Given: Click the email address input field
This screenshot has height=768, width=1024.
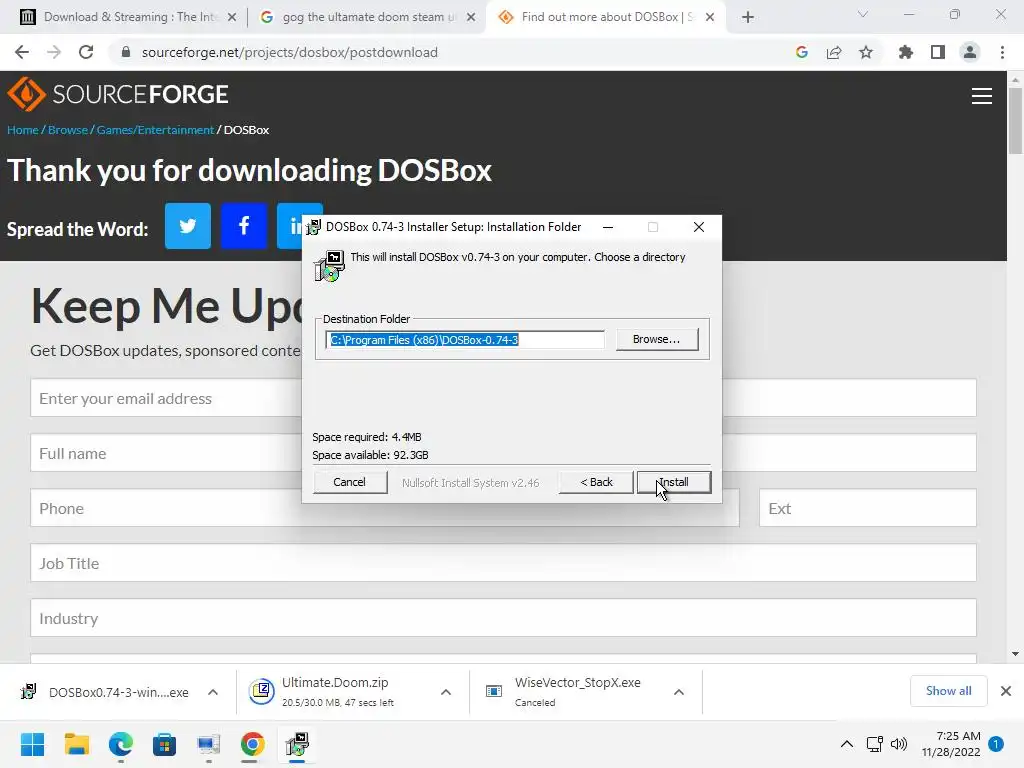Looking at the screenshot, I should [x=166, y=398].
